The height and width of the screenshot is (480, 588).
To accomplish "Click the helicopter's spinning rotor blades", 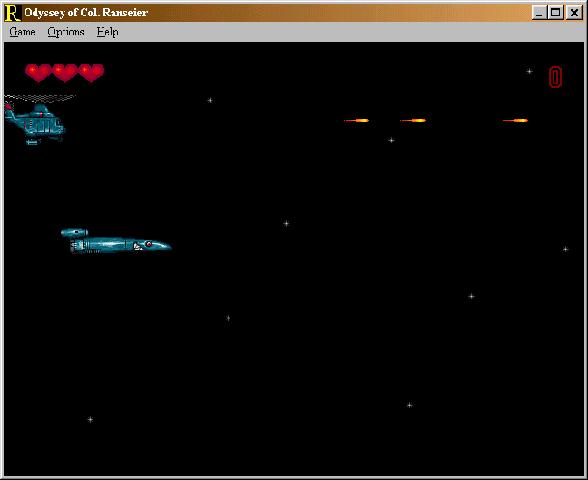I will [x=39, y=98].
